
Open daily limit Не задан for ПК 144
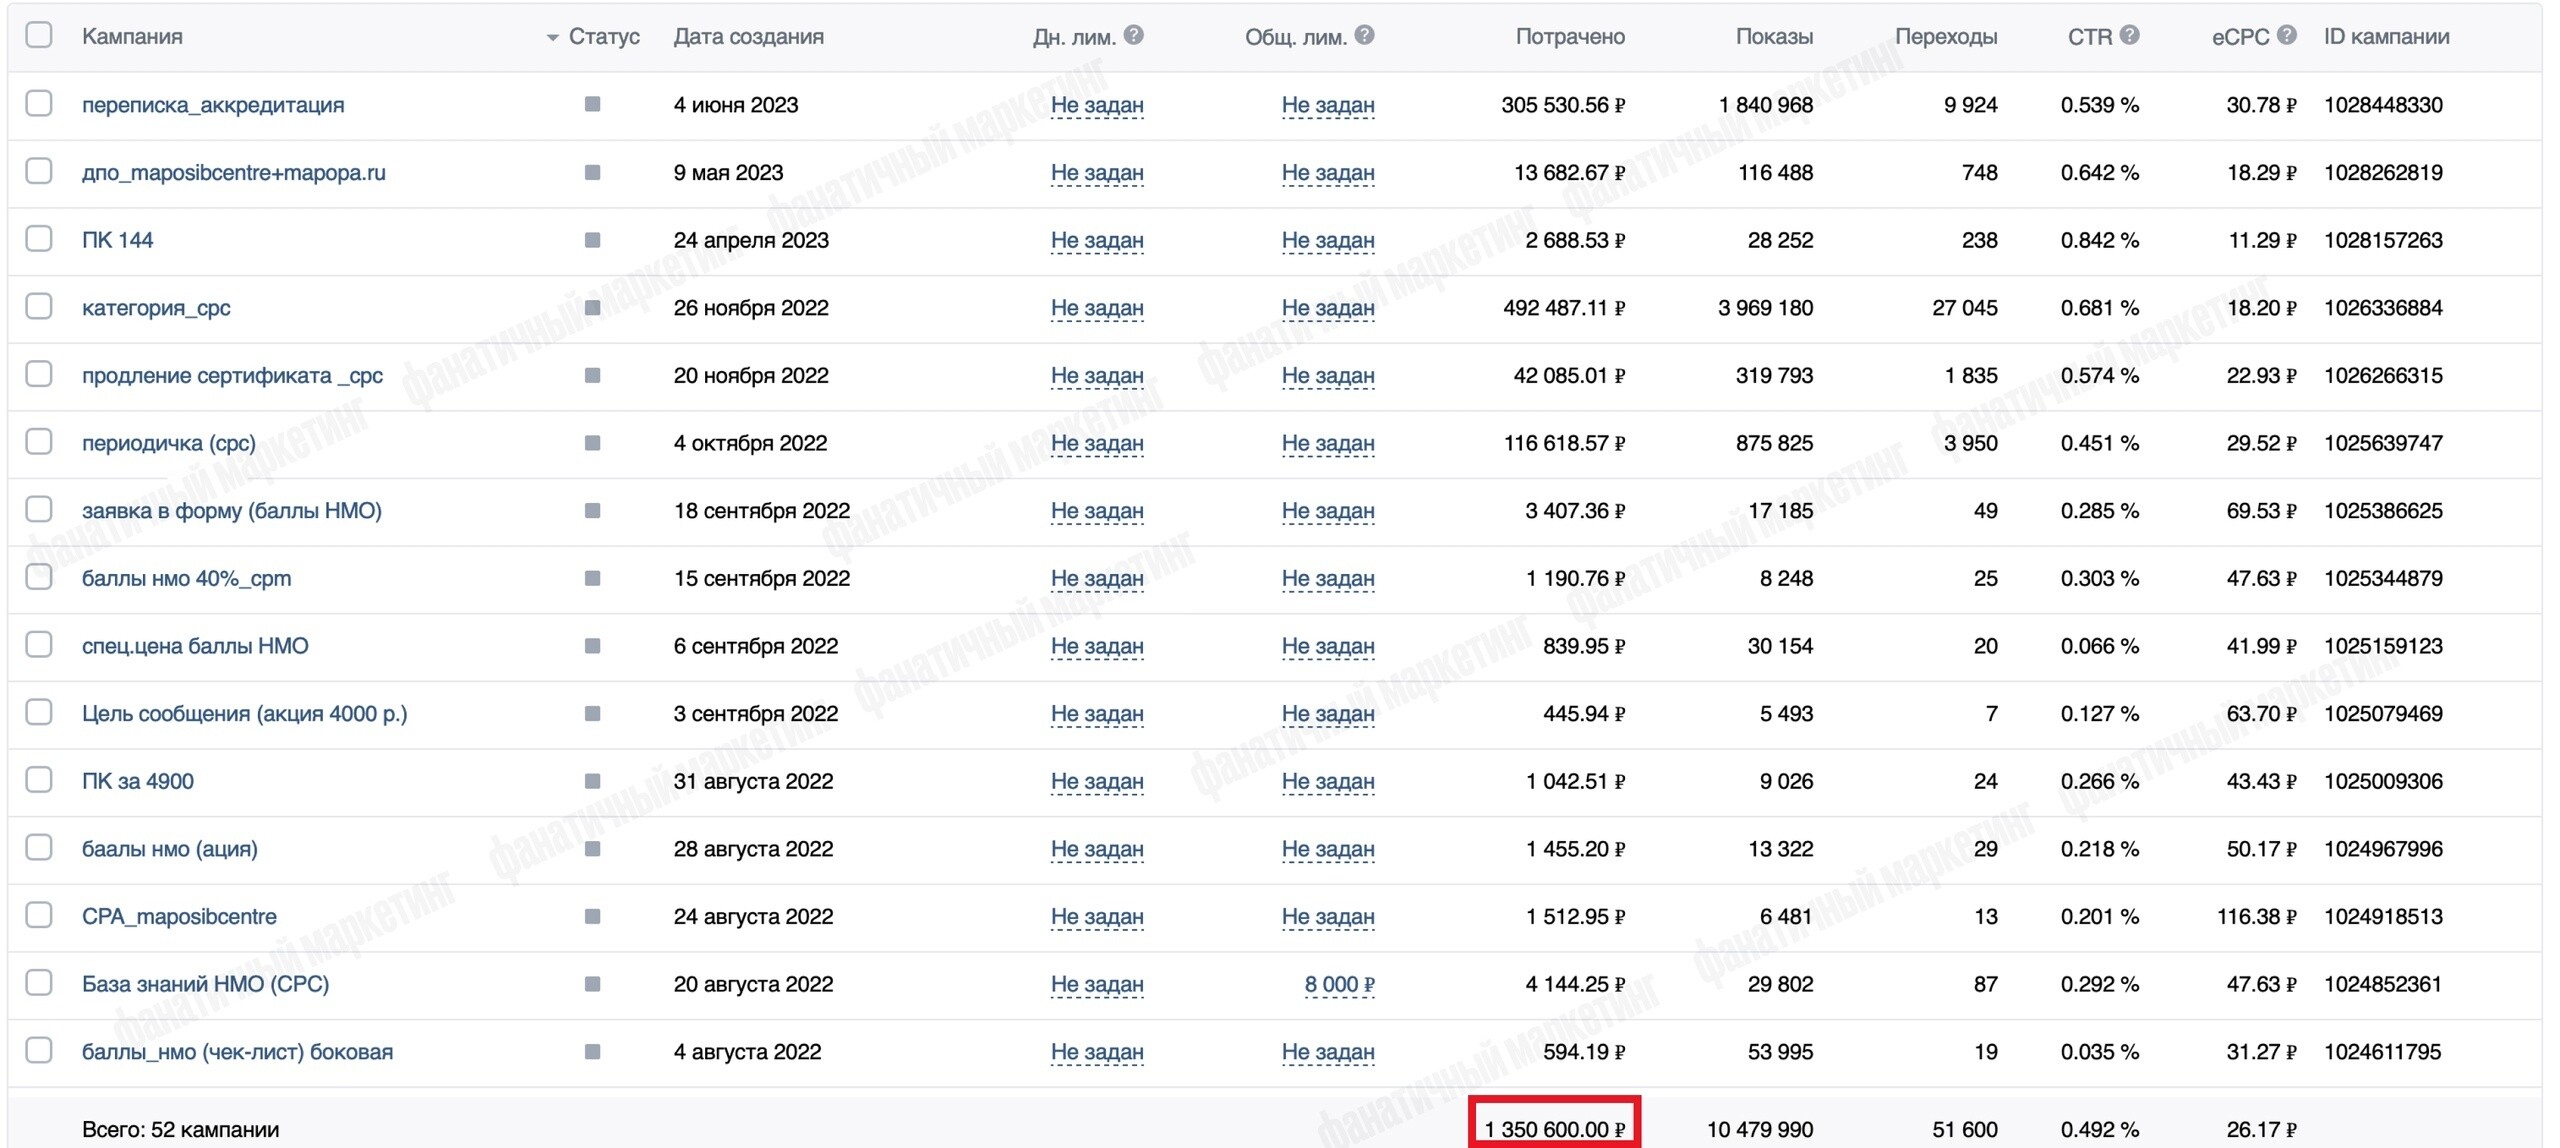[x=1097, y=240]
